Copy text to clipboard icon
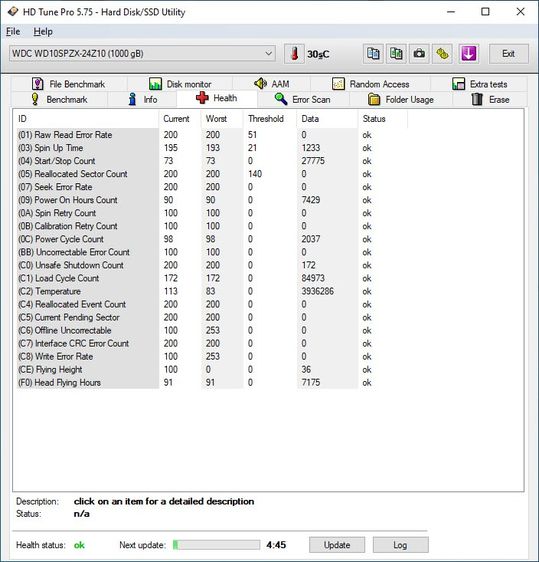This screenshot has height=562, width=539. (373, 54)
